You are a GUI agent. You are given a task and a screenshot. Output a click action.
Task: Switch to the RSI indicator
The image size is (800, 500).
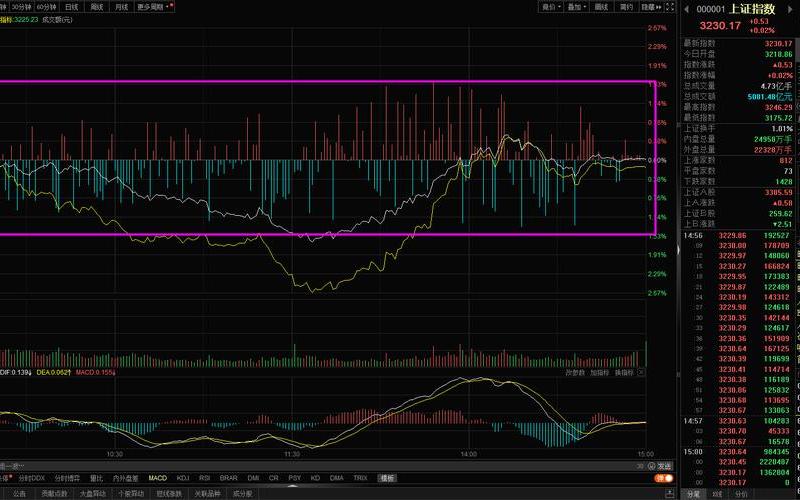205,478
